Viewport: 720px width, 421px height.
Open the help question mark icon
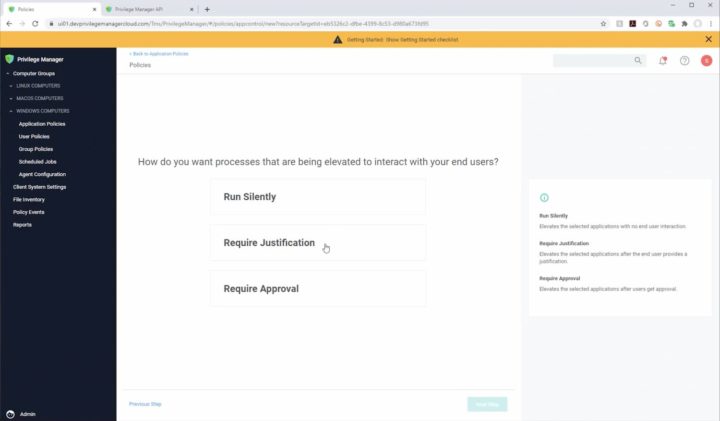[x=684, y=61]
